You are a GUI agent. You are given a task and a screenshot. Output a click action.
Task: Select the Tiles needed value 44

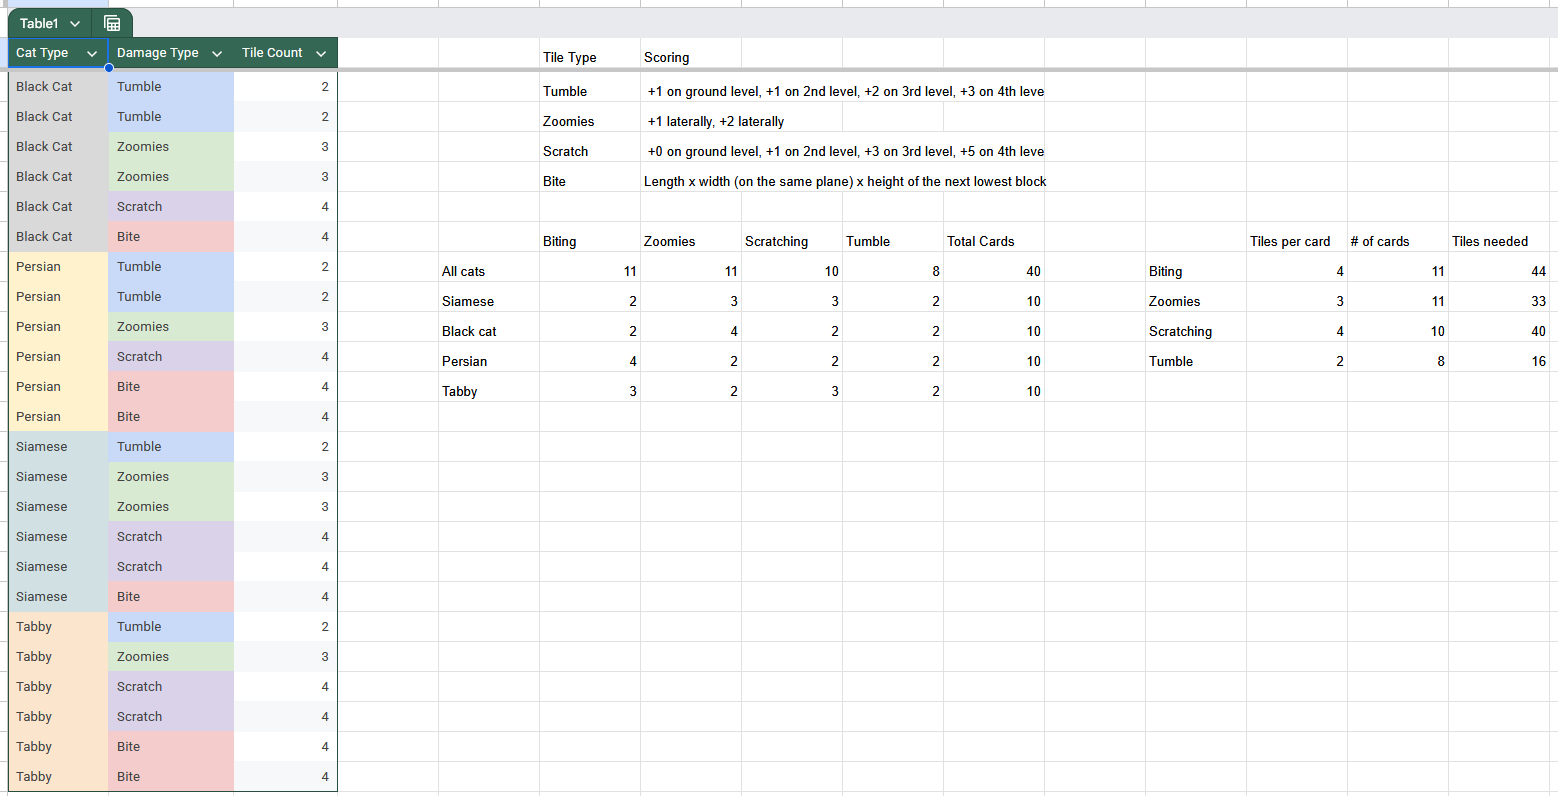tap(1537, 271)
